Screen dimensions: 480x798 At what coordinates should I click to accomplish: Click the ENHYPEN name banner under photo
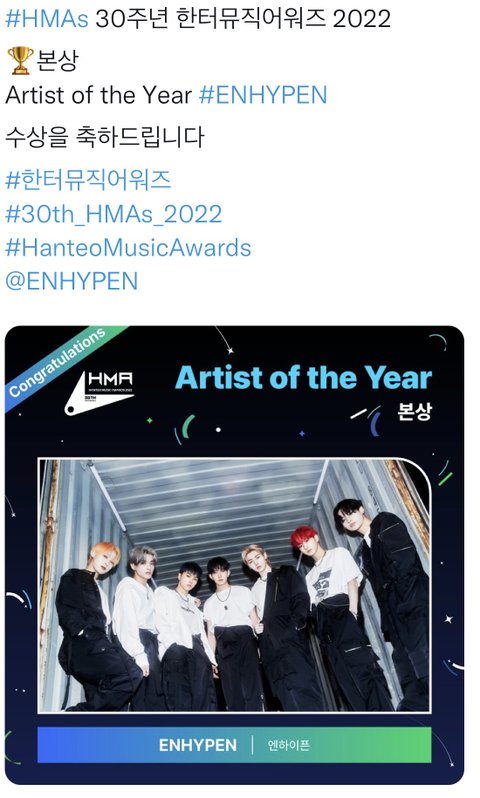[234, 745]
